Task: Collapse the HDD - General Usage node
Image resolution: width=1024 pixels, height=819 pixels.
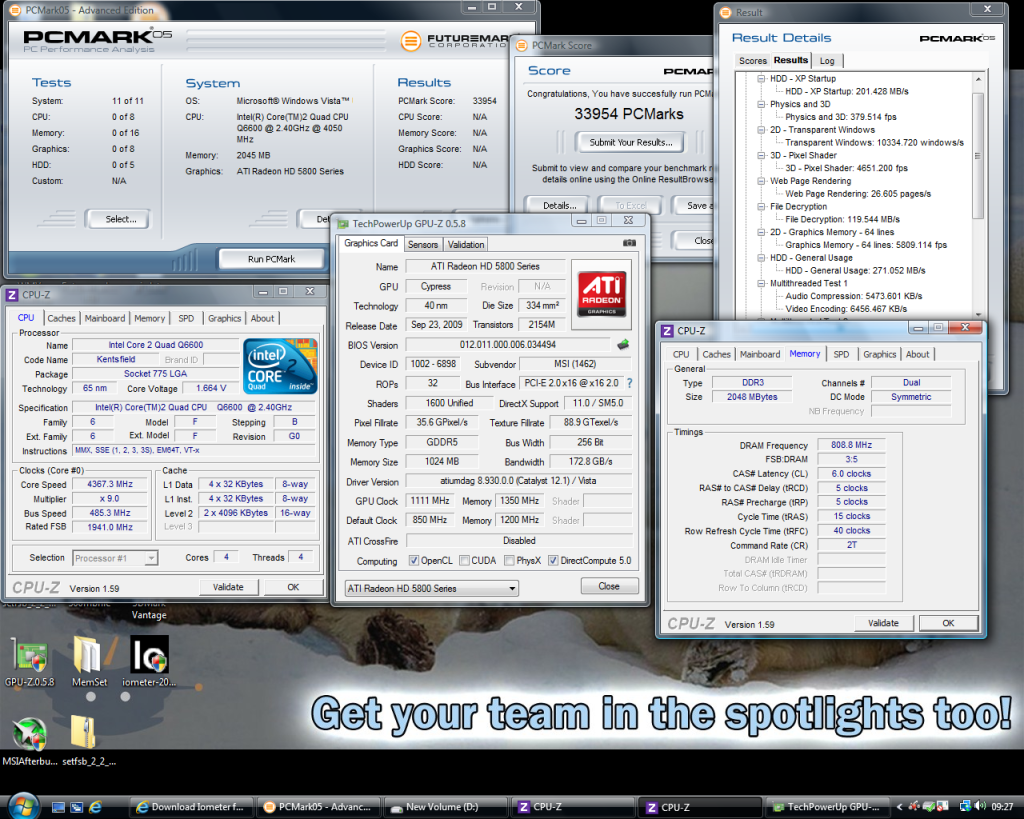Action: [761, 257]
